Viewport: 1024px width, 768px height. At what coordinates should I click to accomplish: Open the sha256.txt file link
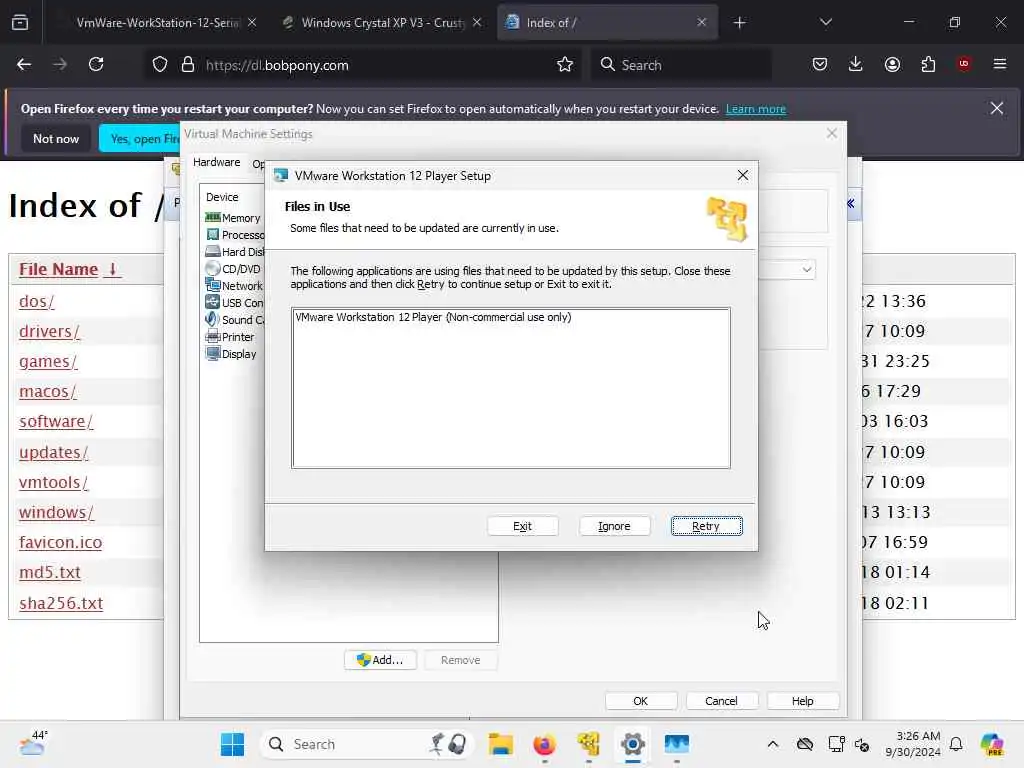(61, 603)
